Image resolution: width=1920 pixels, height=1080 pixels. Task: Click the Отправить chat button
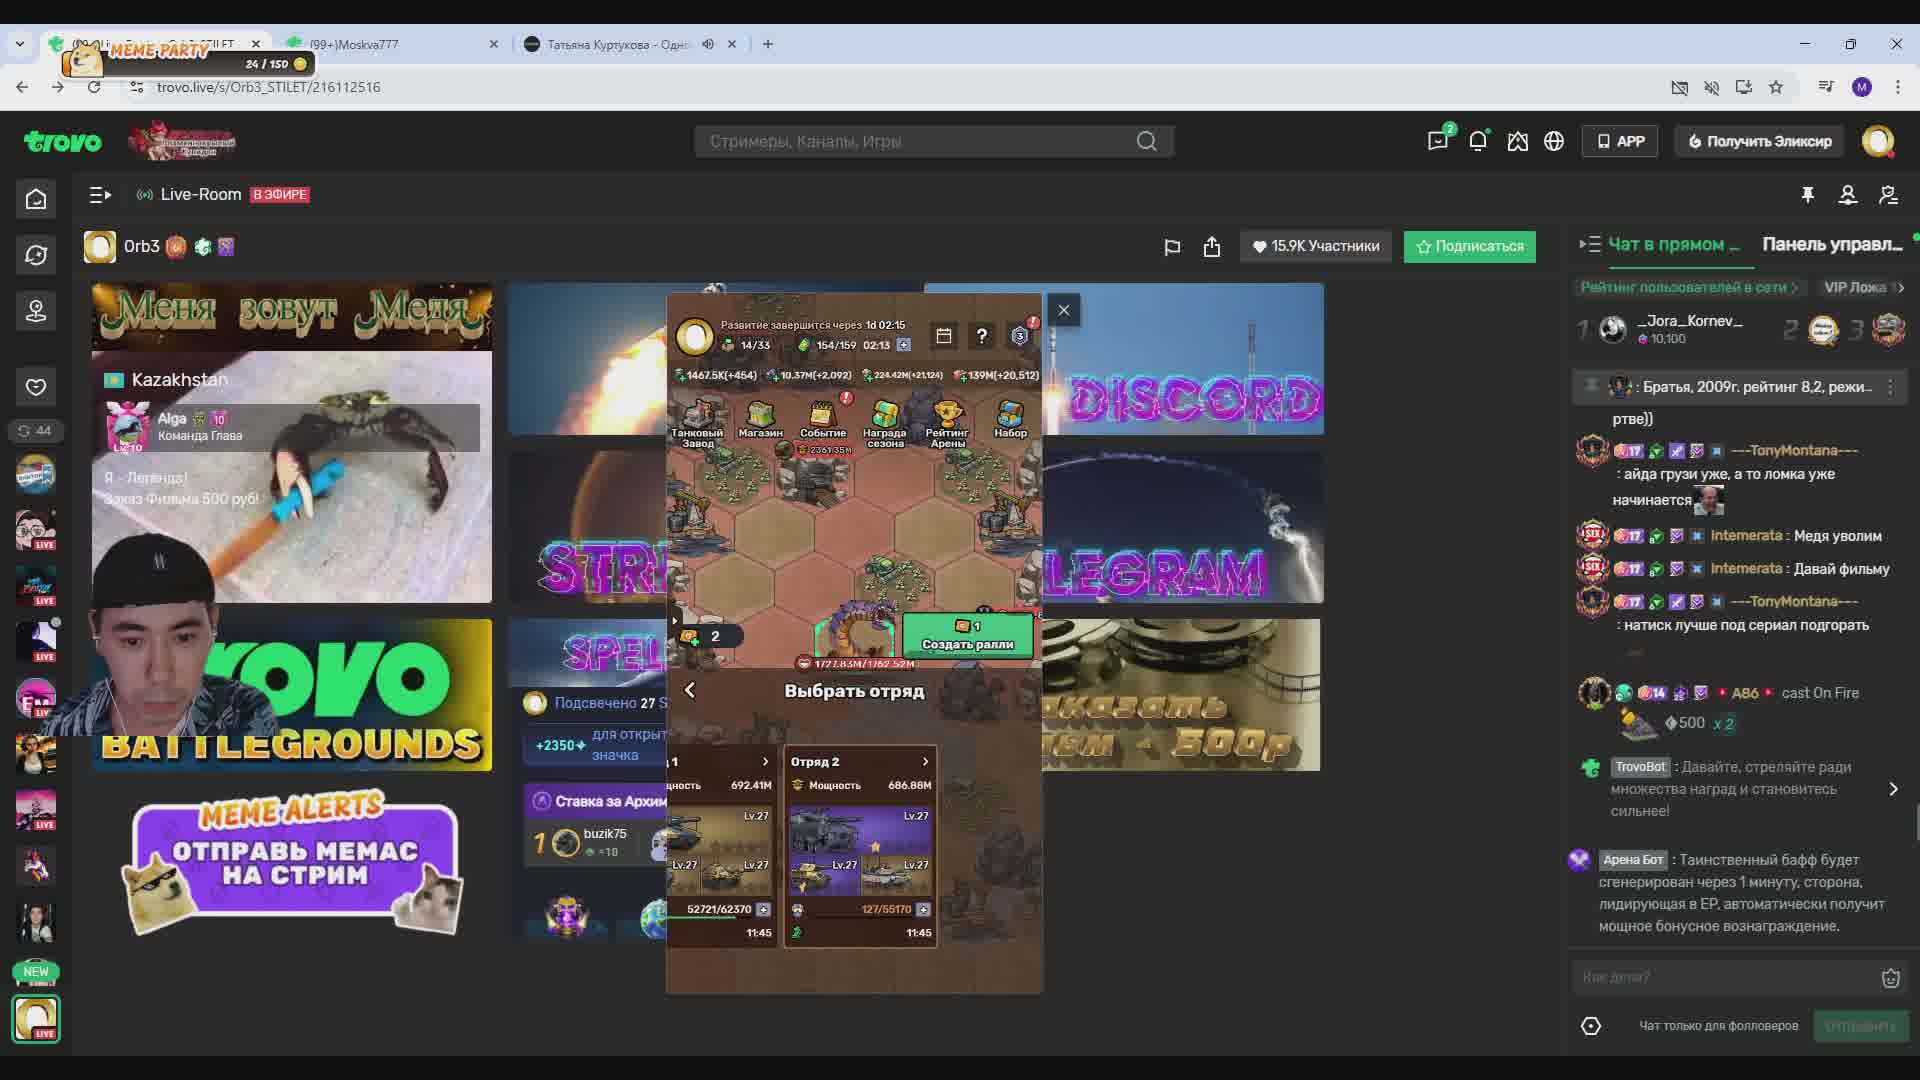tap(1861, 1026)
